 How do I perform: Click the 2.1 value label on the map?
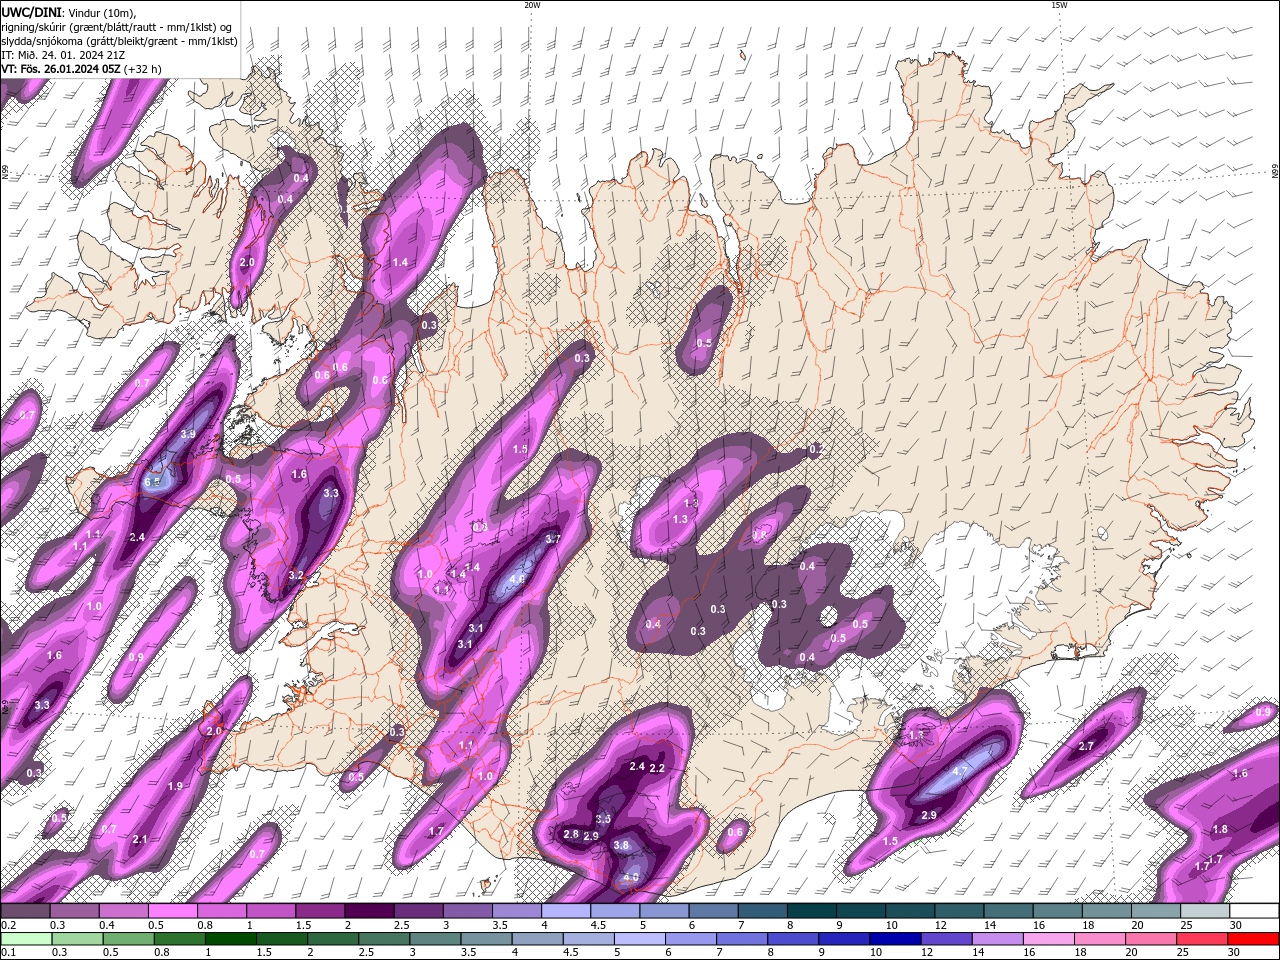(140, 839)
